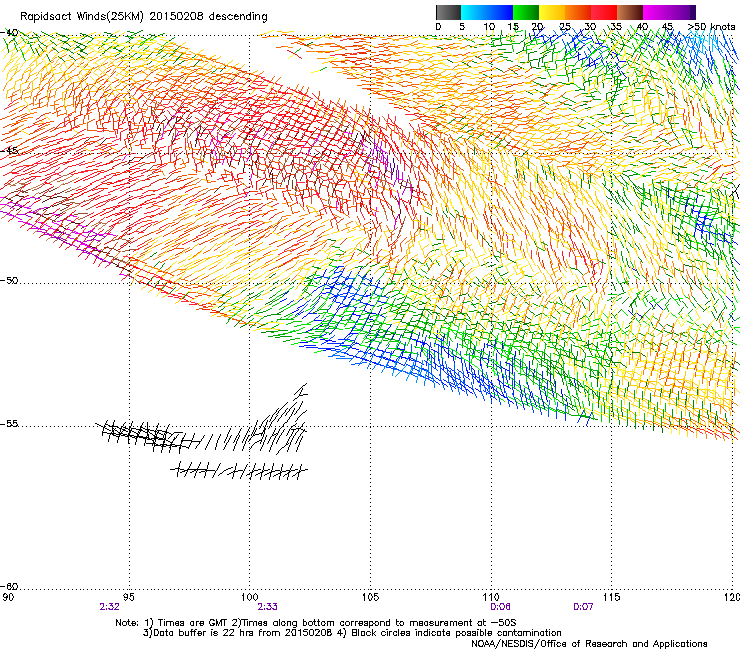Click the latitude label '-55'
The width and height of the screenshot is (740, 650).
click(x=9, y=423)
